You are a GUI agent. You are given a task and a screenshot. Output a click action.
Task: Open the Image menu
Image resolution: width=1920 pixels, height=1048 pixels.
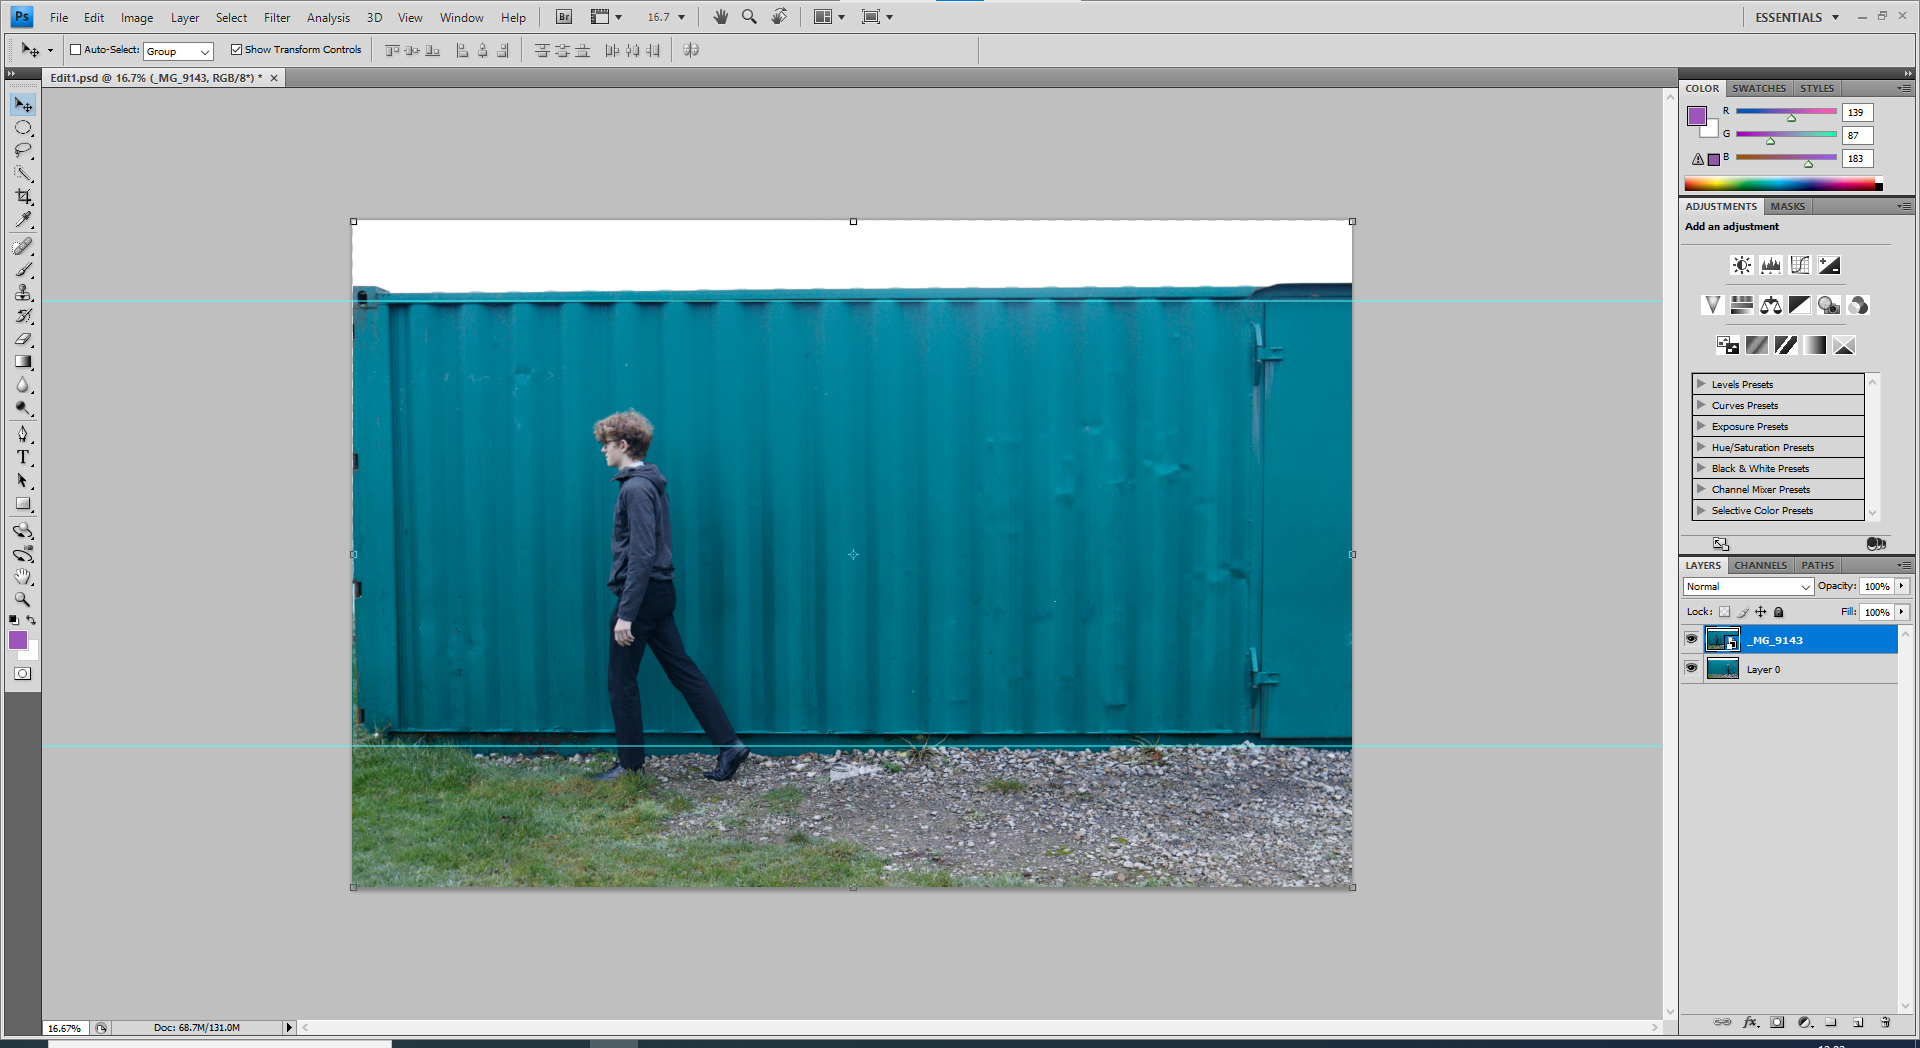pos(137,17)
